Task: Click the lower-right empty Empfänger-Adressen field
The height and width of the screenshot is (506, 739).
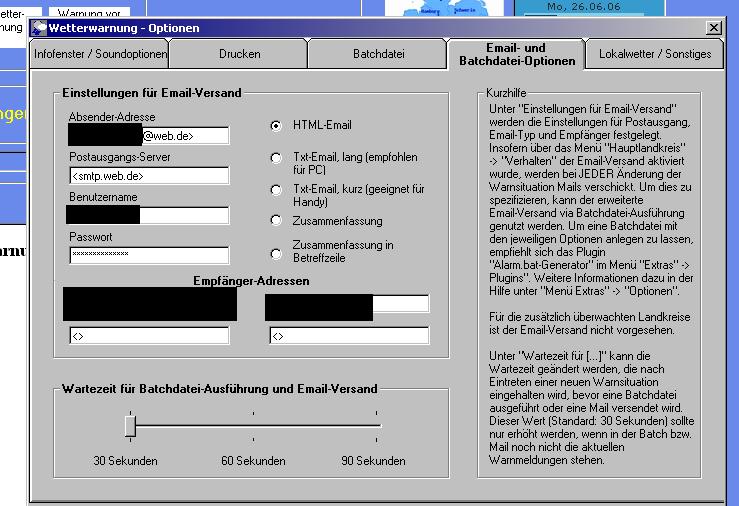Action: coord(348,336)
